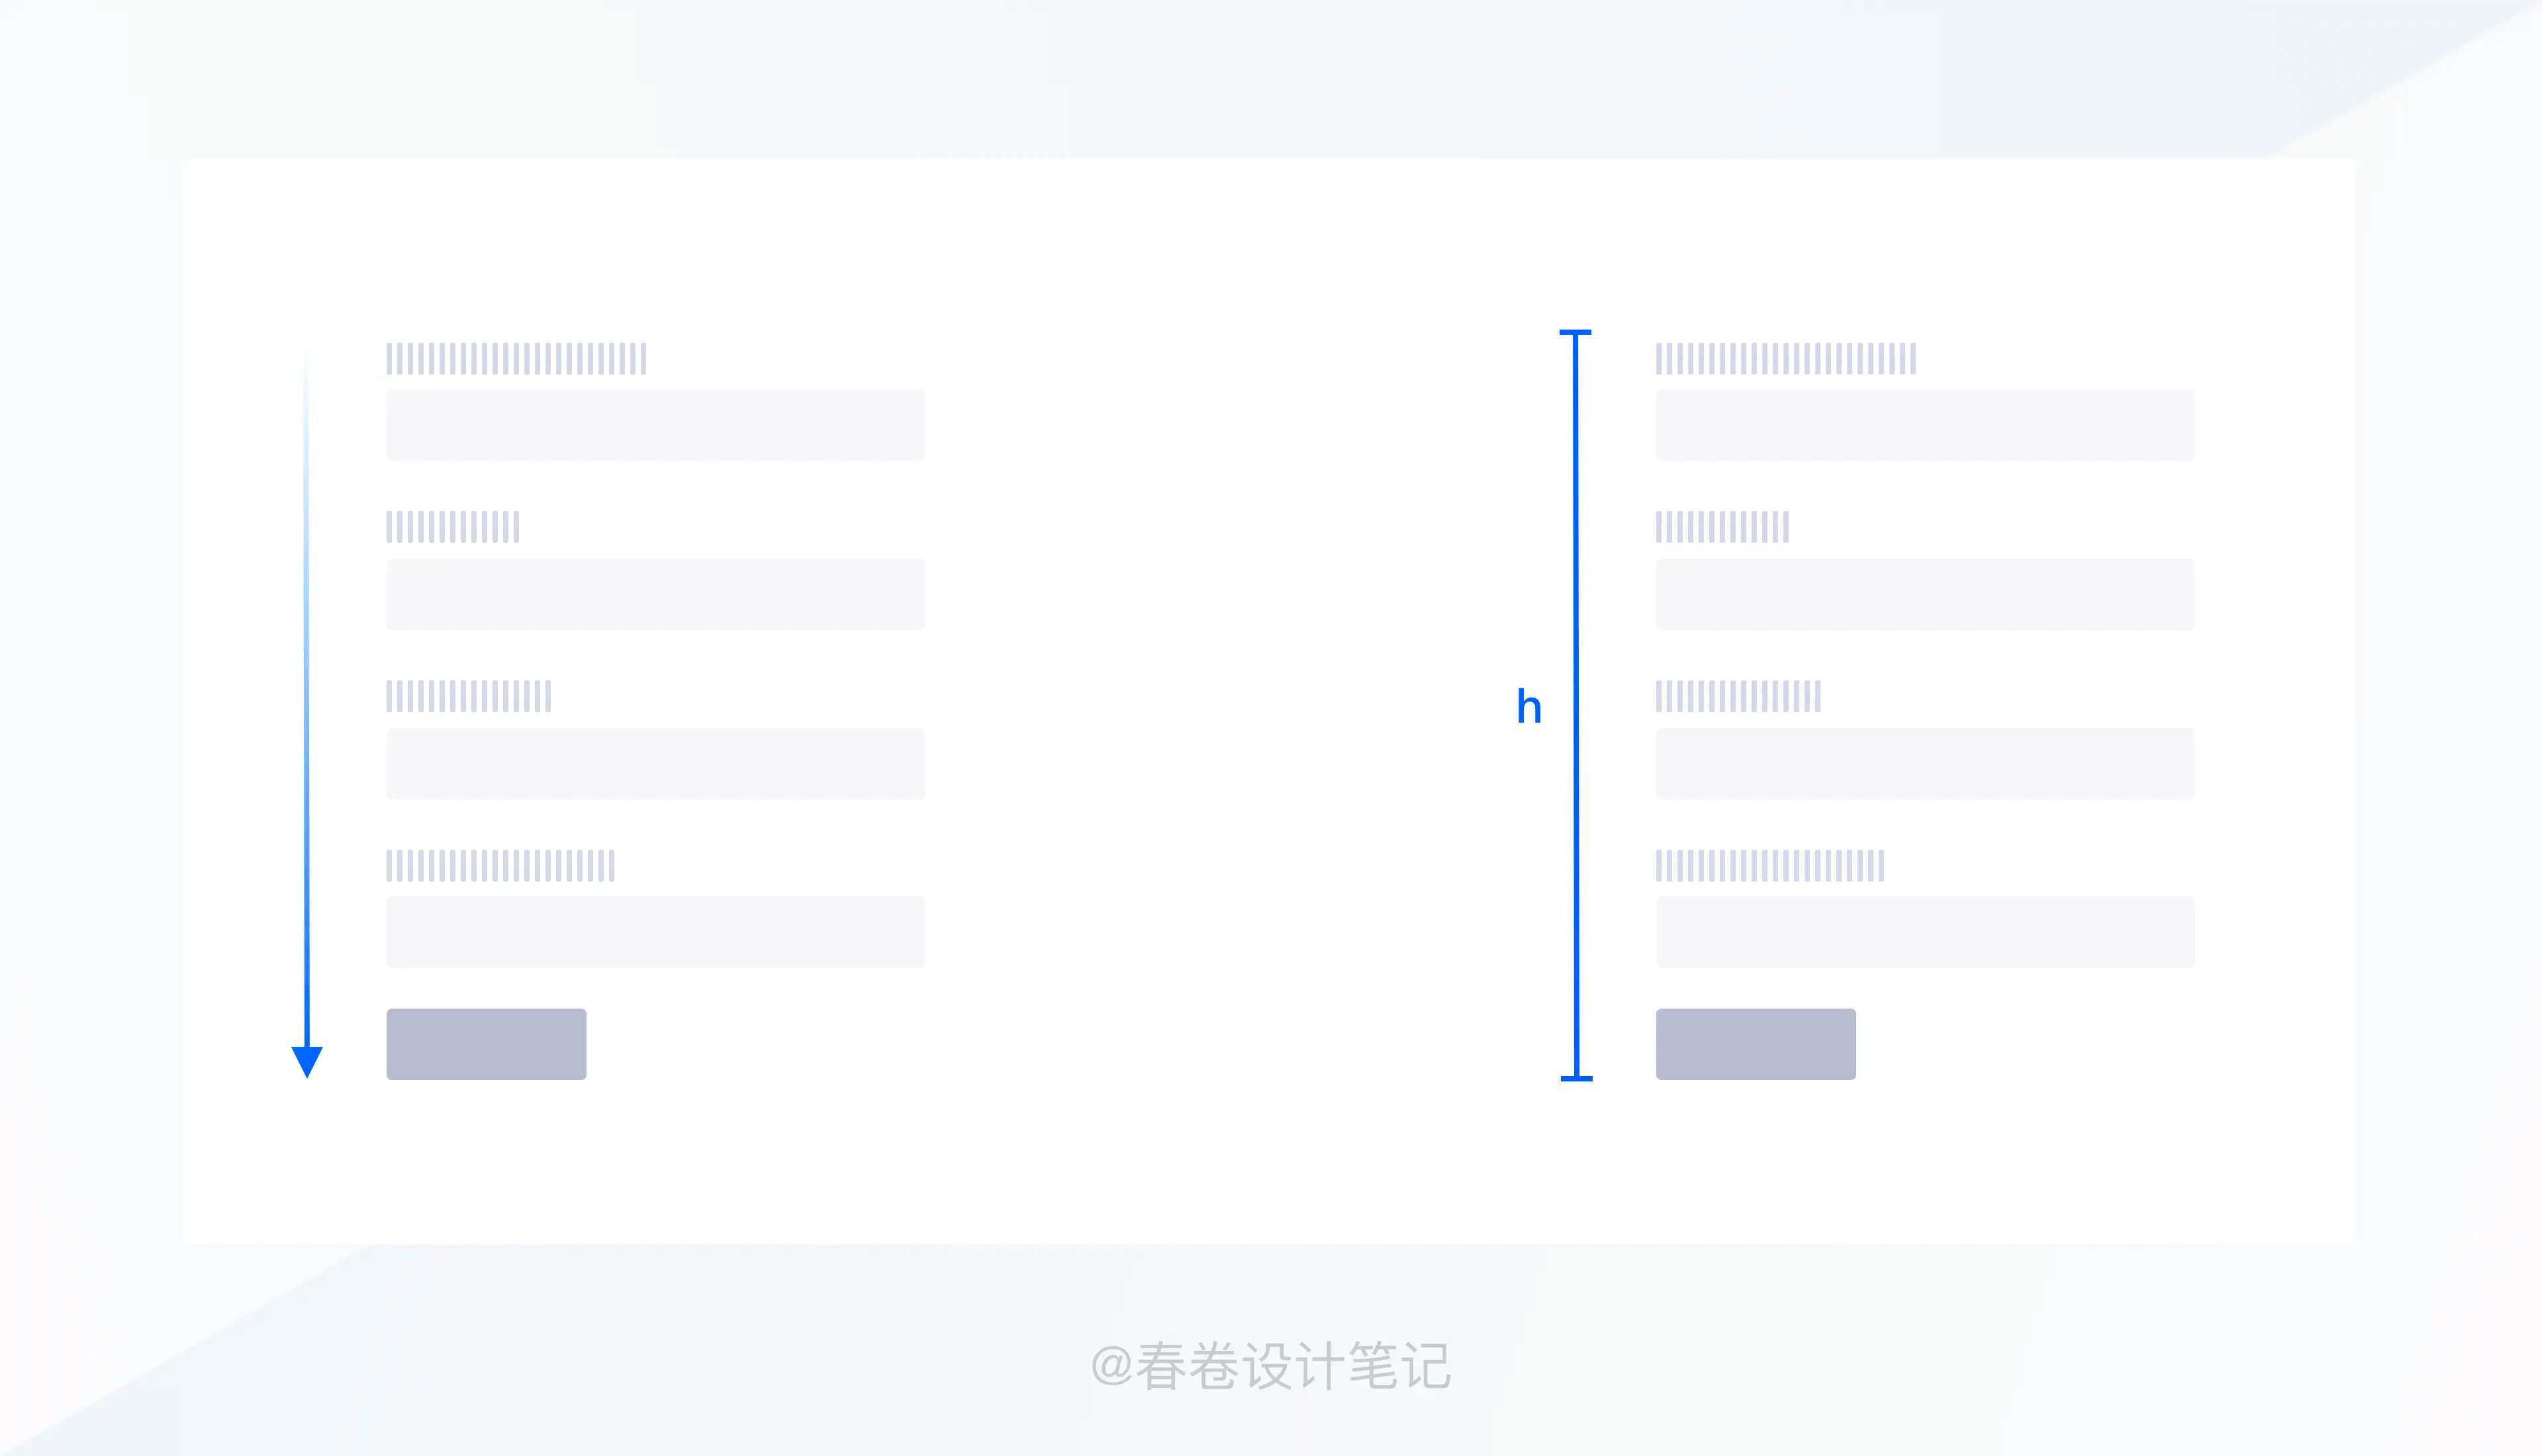Click the first field label in left form
Screen dimensions: 2542x1456
coord(516,358)
